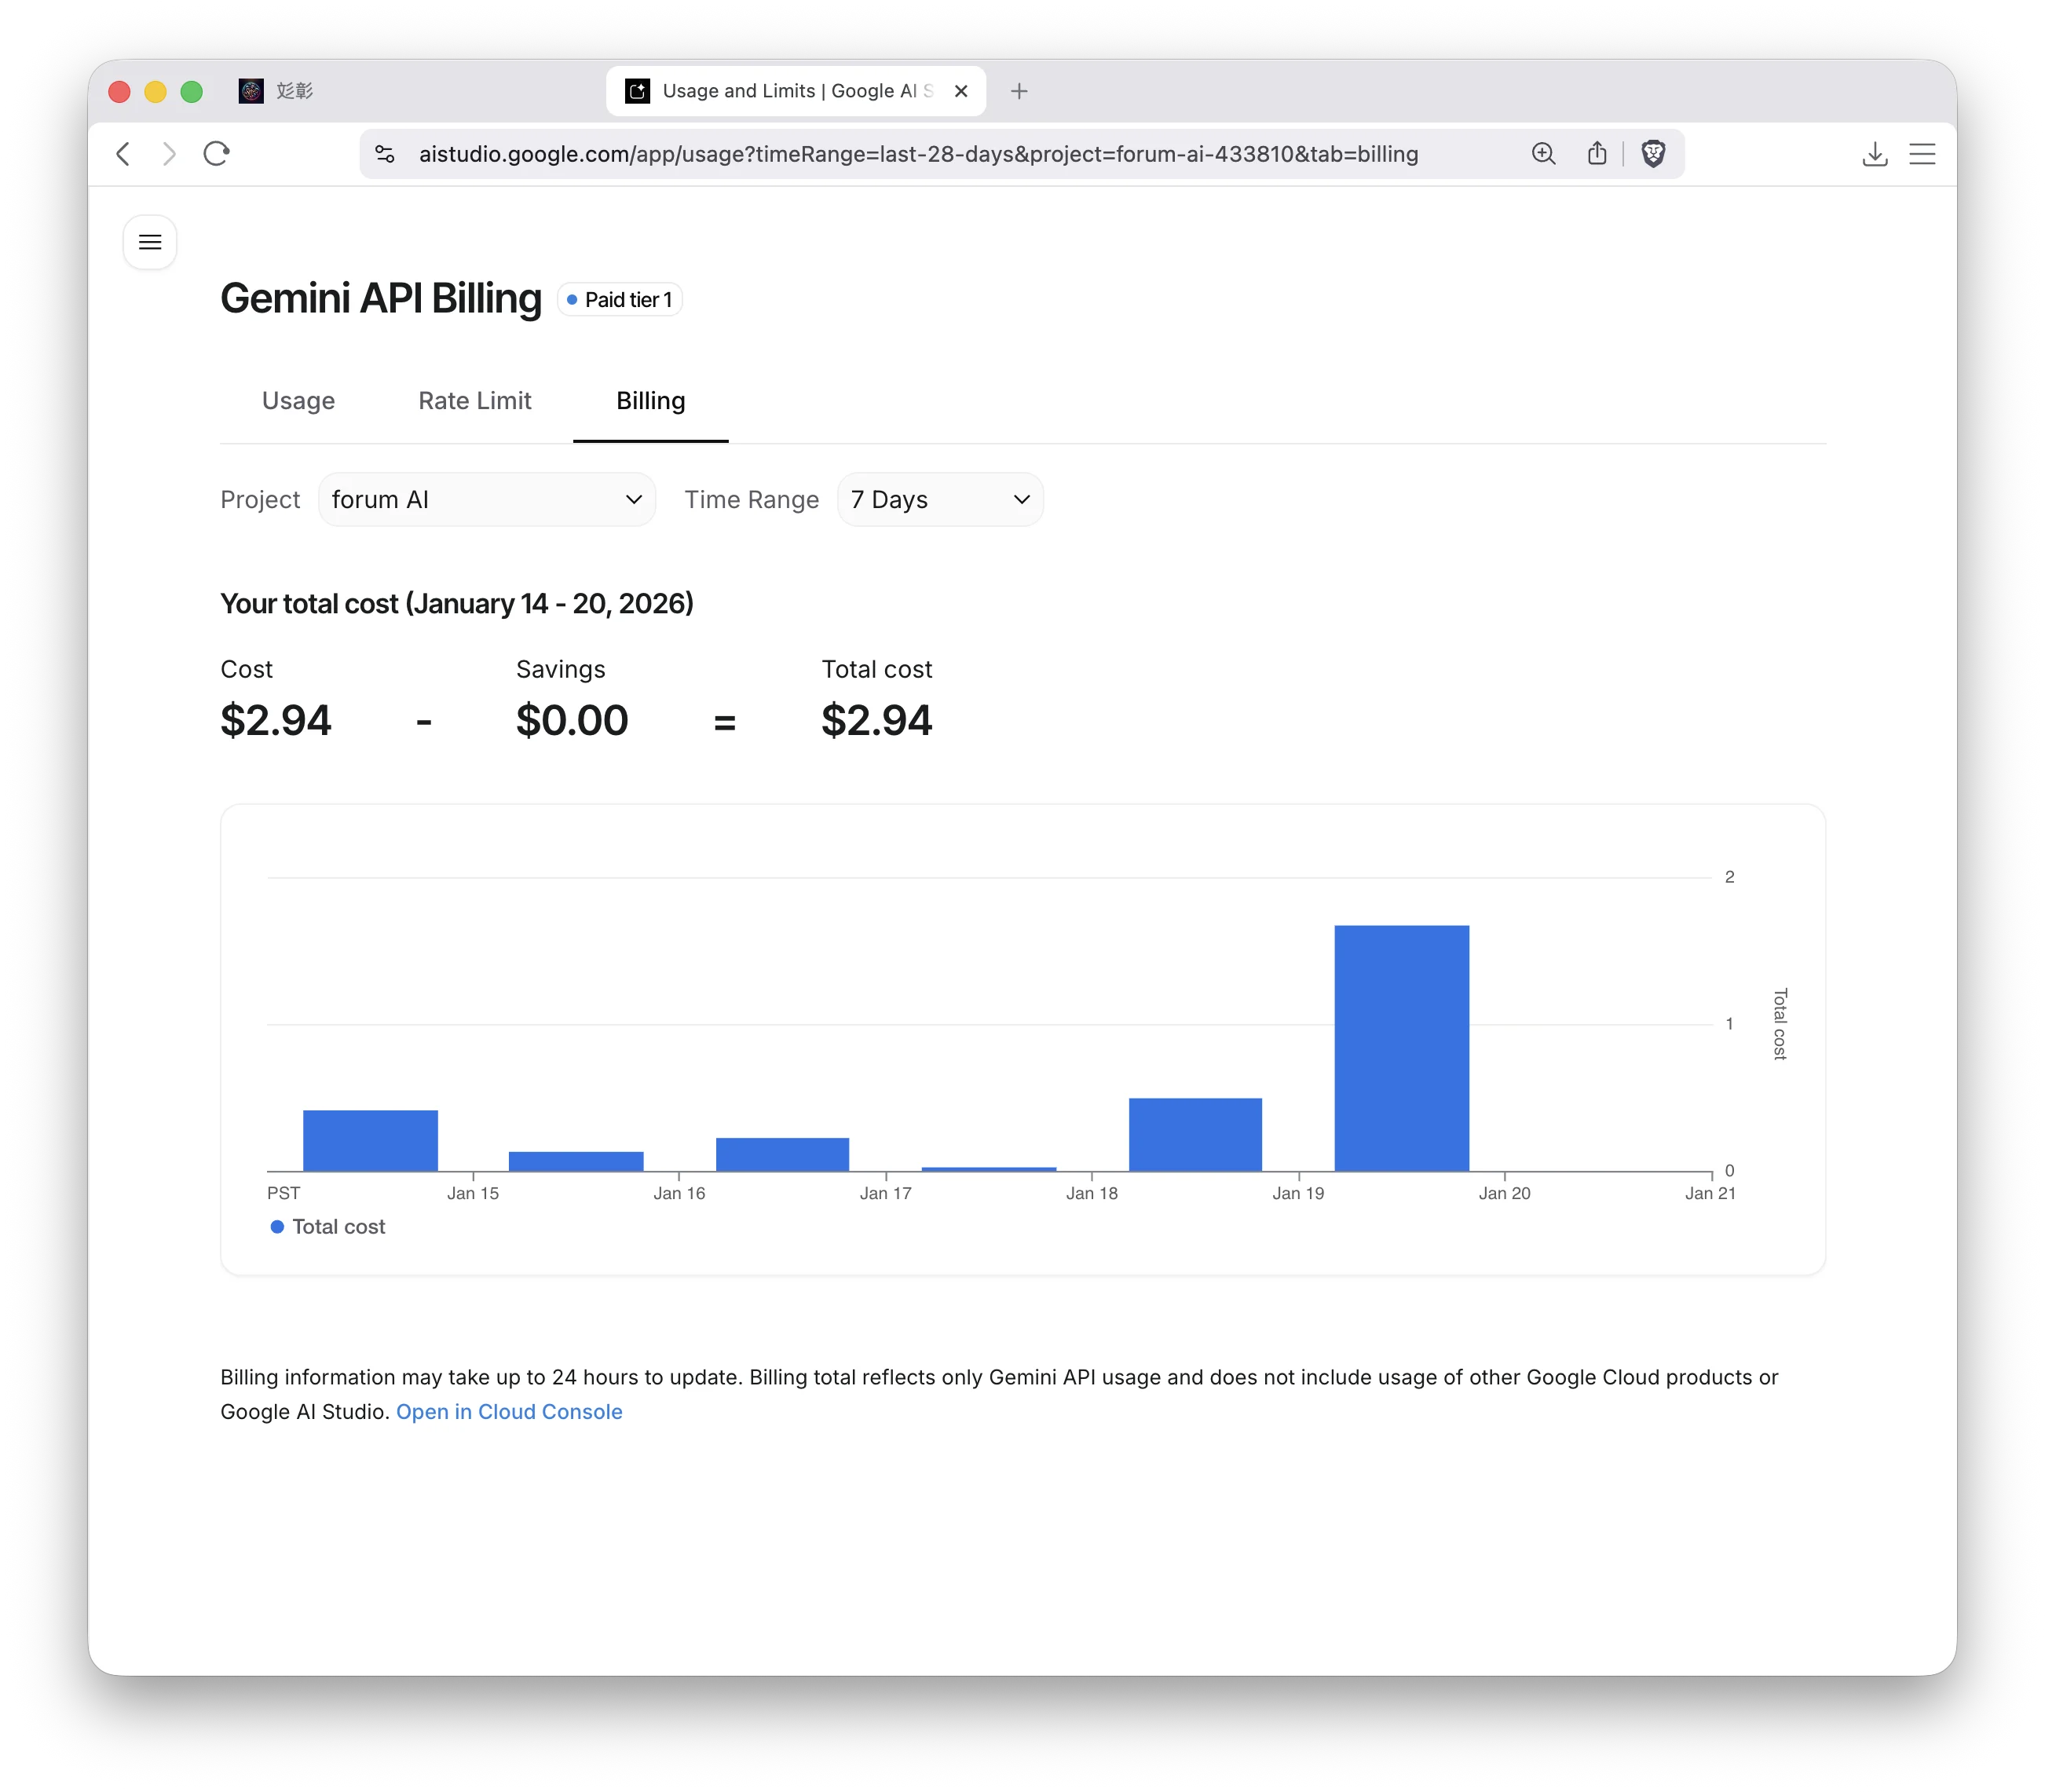This screenshot has height=1792, width=2045.
Task: Expand the Time Range 7 Days dropdown
Action: [940, 499]
